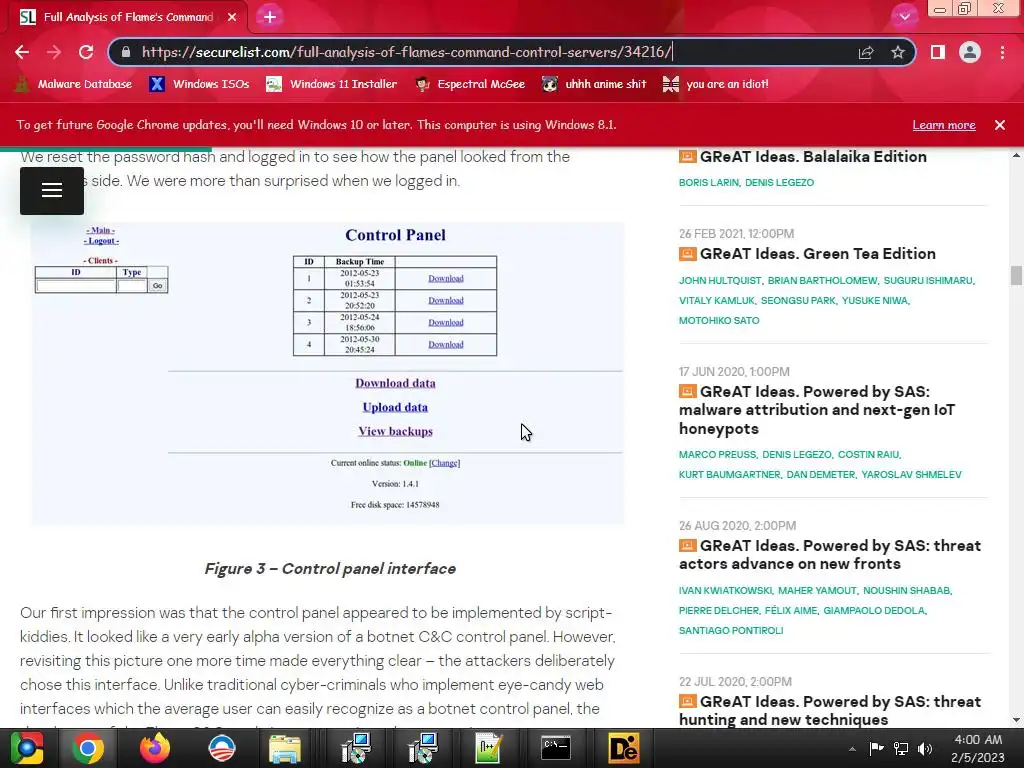The image size is (1024, 768).
Task: Launch Firefox from the taskbar
Action: click(155, 748)
